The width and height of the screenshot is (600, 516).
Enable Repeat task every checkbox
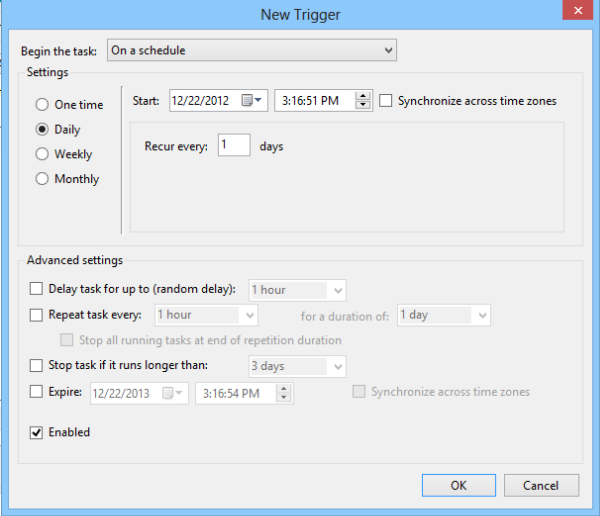(36, 315)
